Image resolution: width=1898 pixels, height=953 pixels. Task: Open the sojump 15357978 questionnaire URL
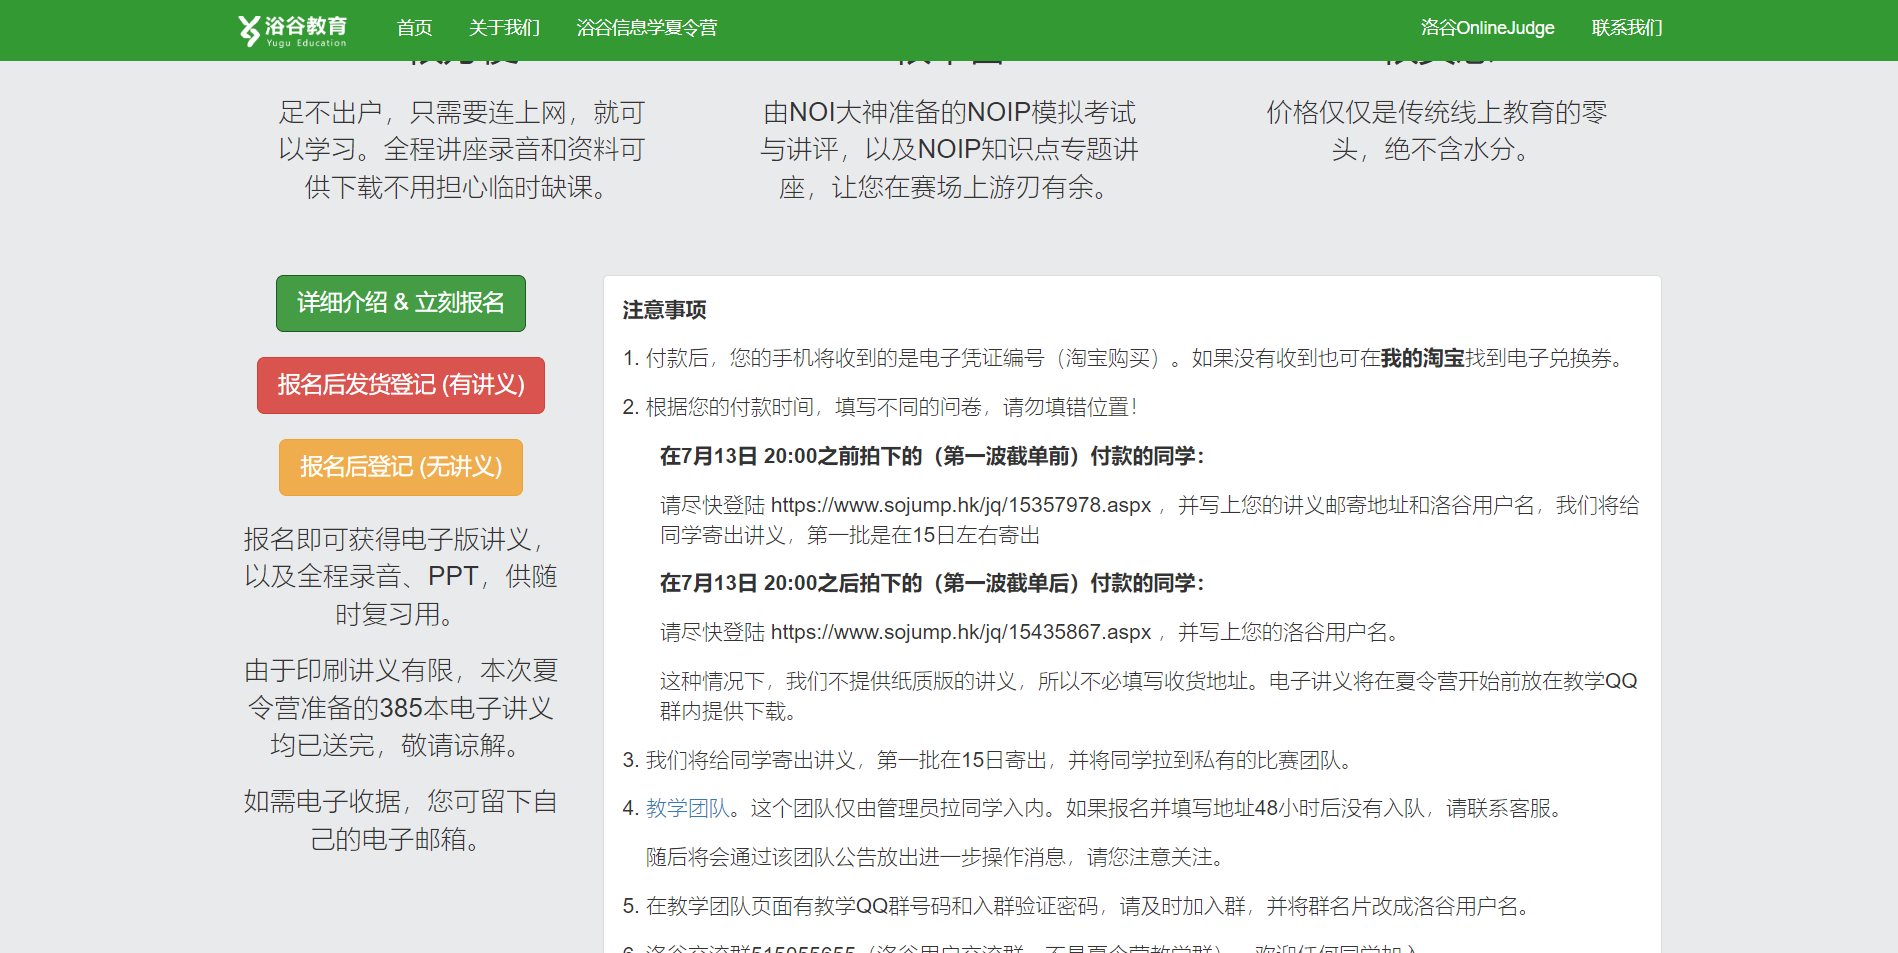click(x=960, y=506)
